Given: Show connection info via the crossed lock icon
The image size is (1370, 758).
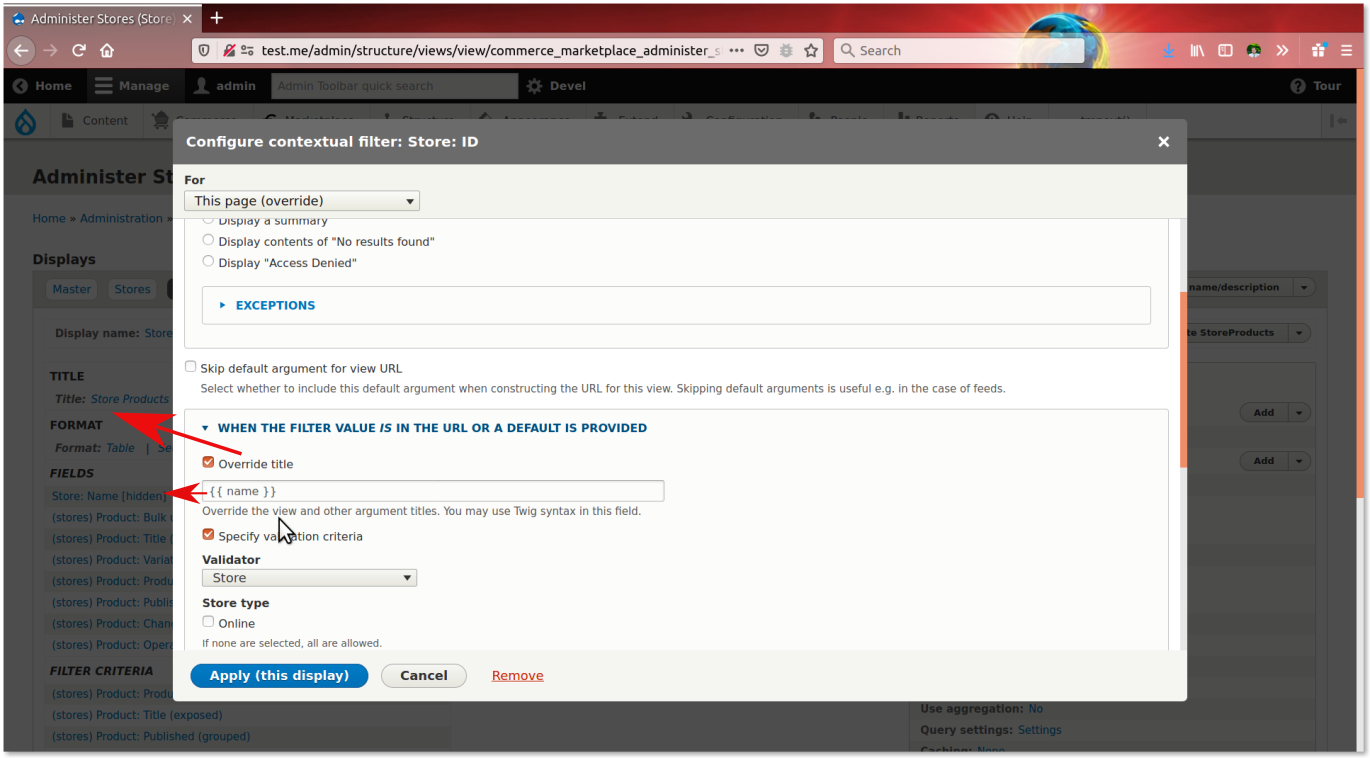Looking at the screenshot, I should [229, 50].
